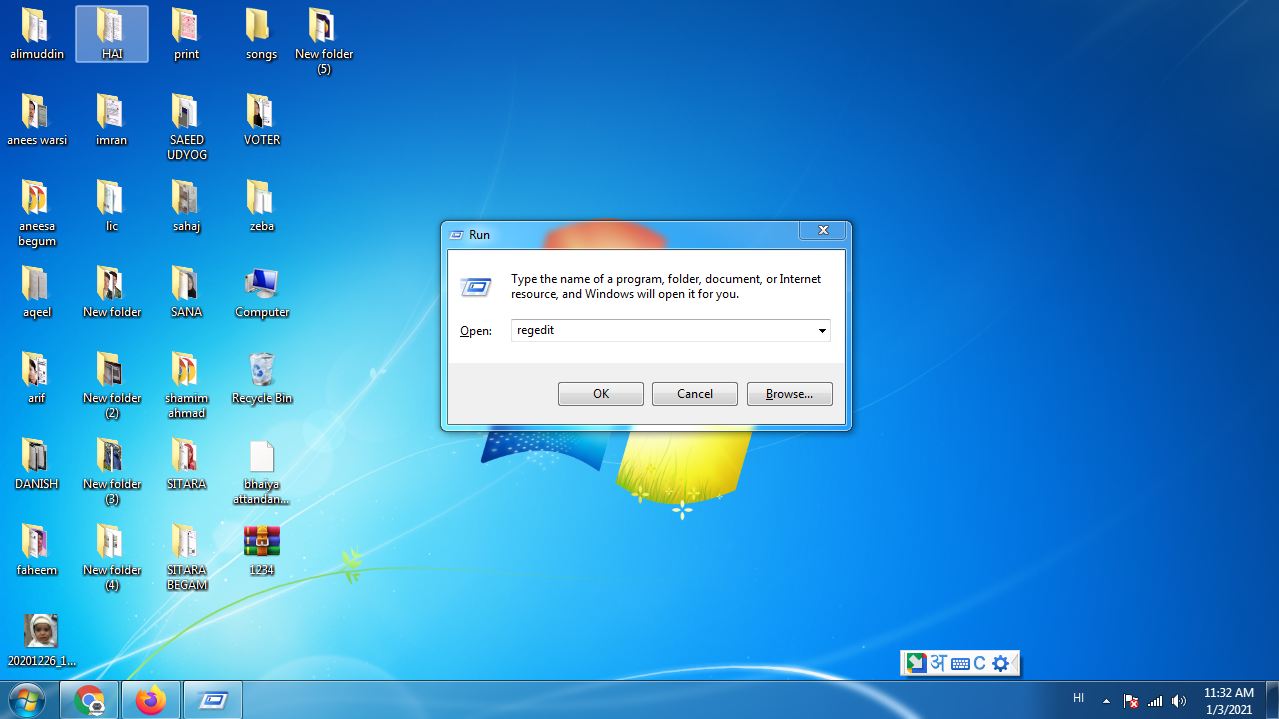
Task: Close the Run dialog with the X button
Action: [823, 230]
